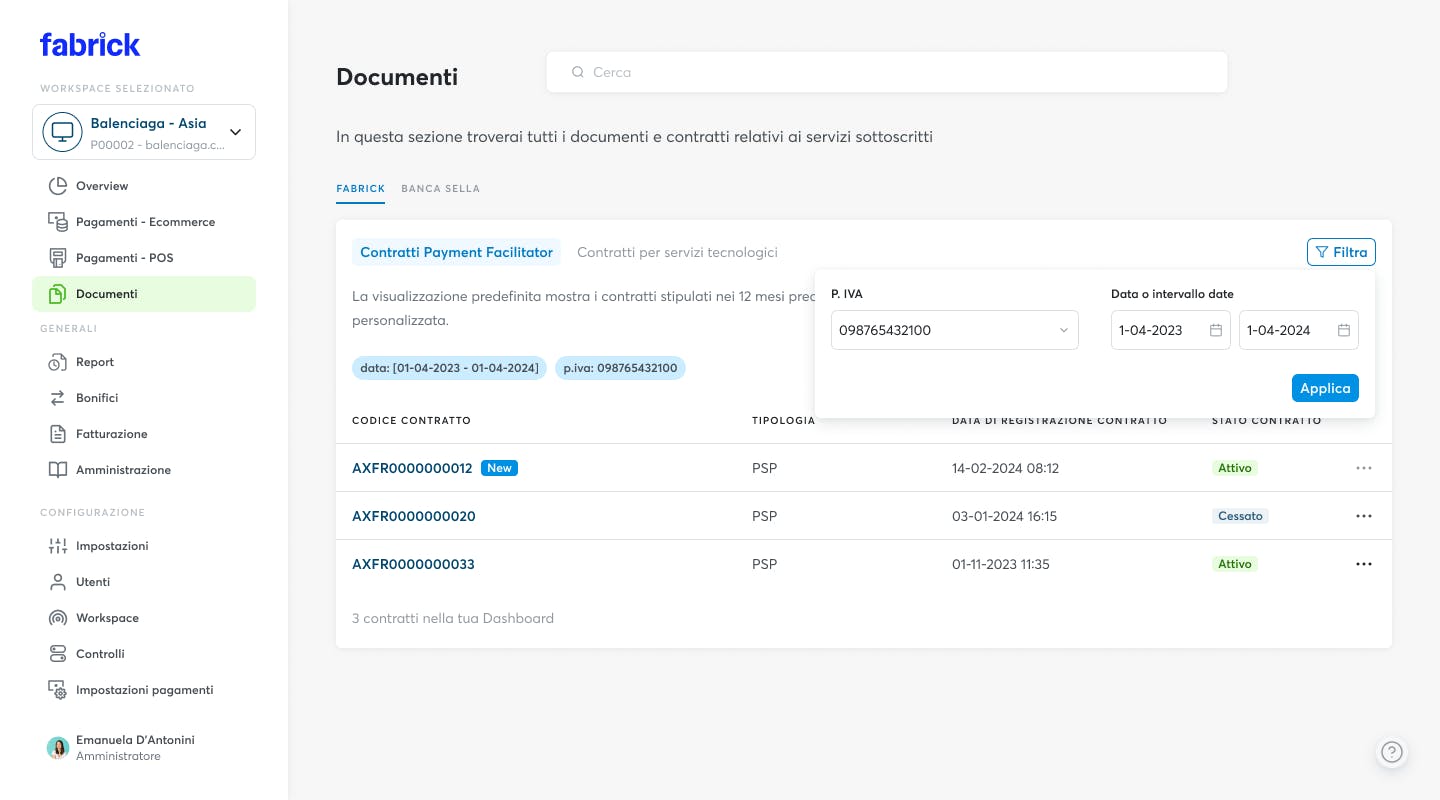This screenshot has height=800, width=1440.
Task: Click the Utenti person icon
Action: coord(58,582)
